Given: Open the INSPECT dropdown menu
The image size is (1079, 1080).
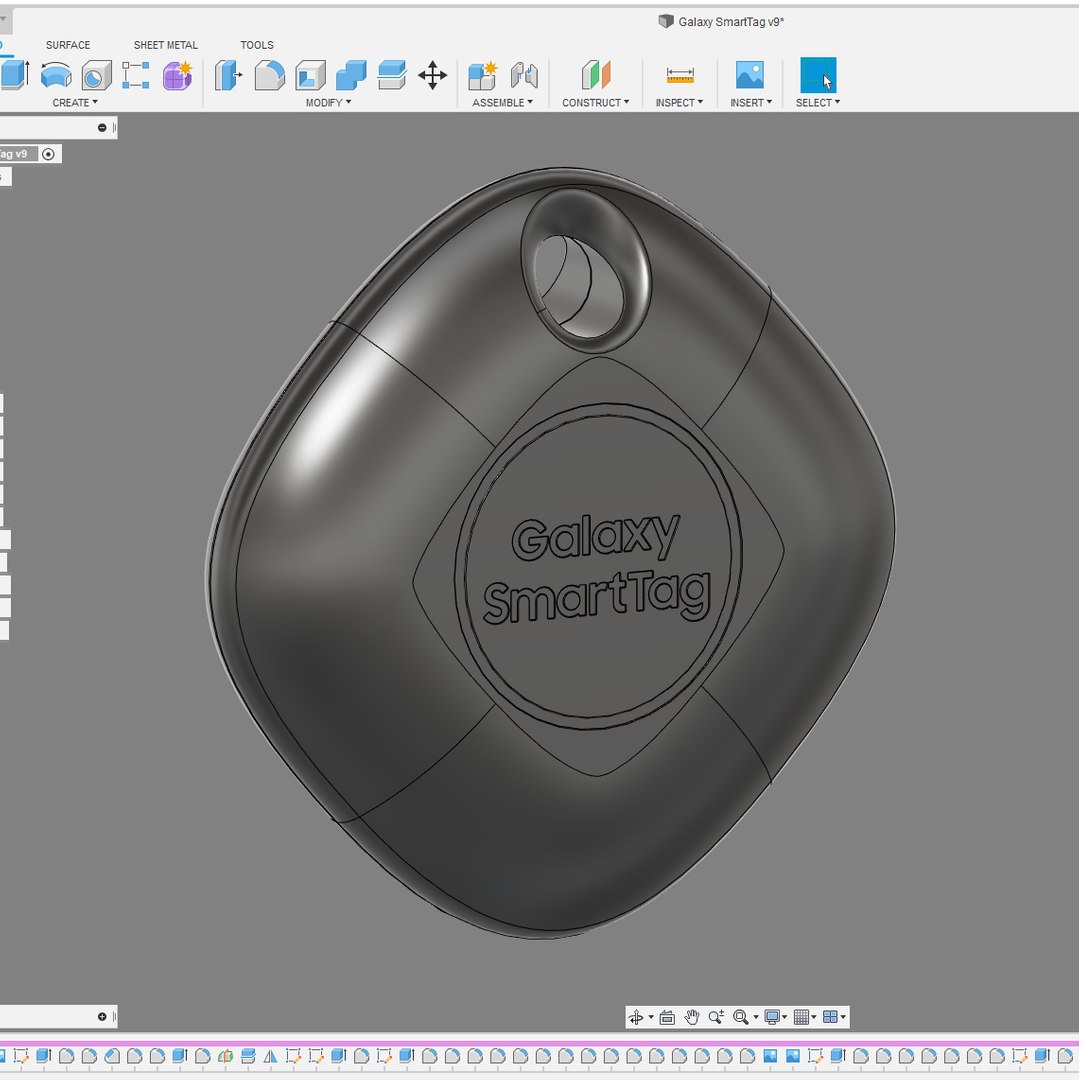Looking at the screenshot, I should (680, 103).
